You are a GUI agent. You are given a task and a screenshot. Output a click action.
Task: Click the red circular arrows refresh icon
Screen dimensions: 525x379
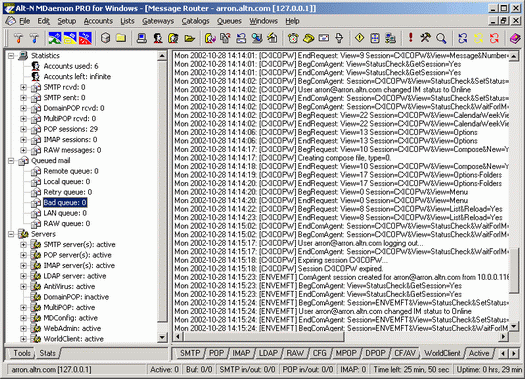[x=494, y=38]
